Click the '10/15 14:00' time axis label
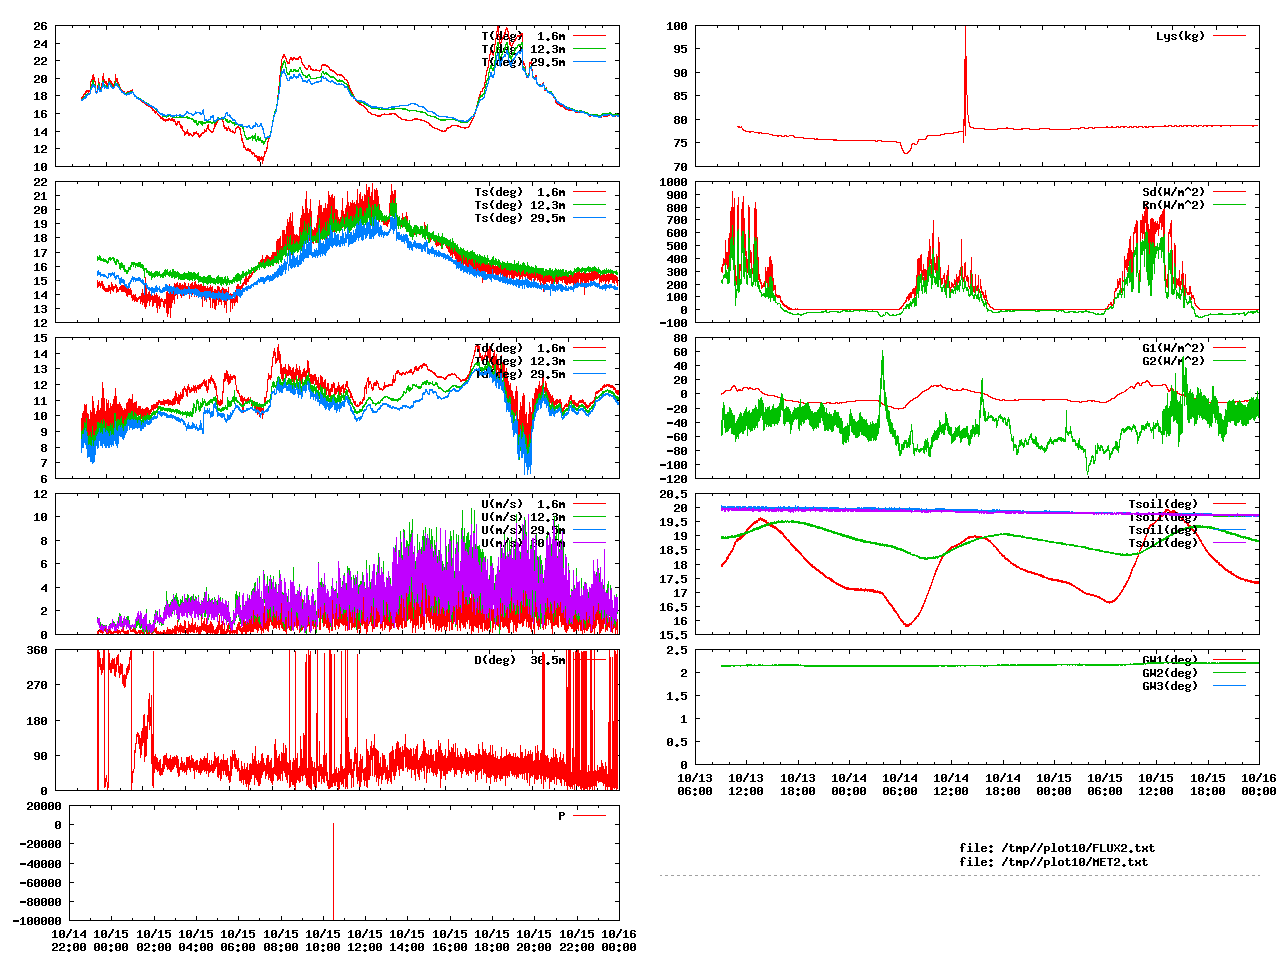 (407, 940)
